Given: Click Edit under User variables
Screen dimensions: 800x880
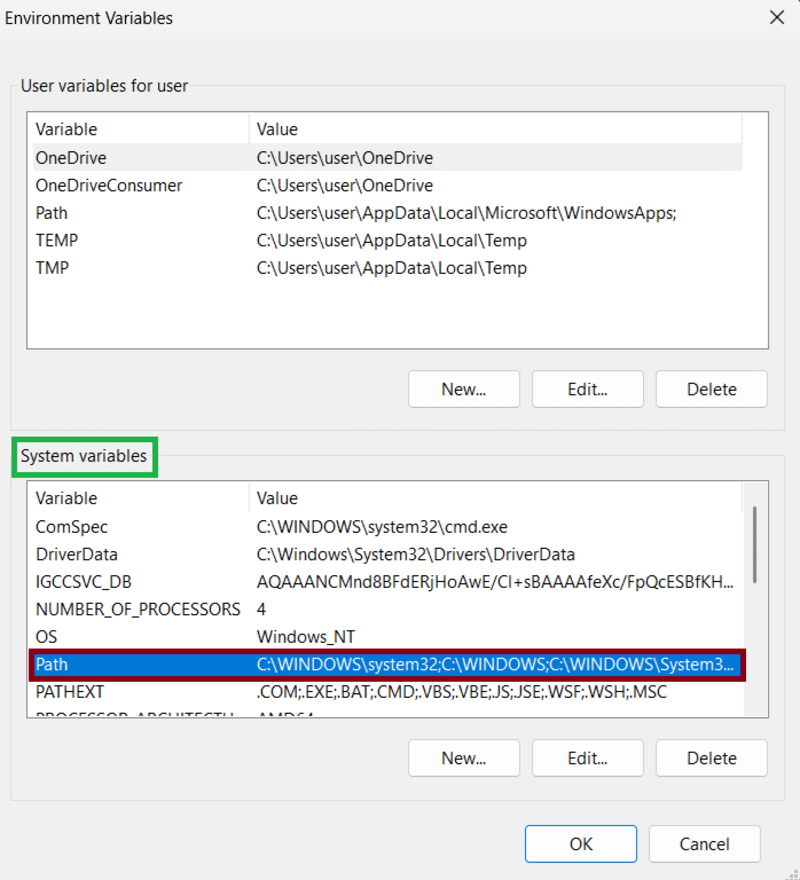Looking at the screenshot, I should 587,389.
